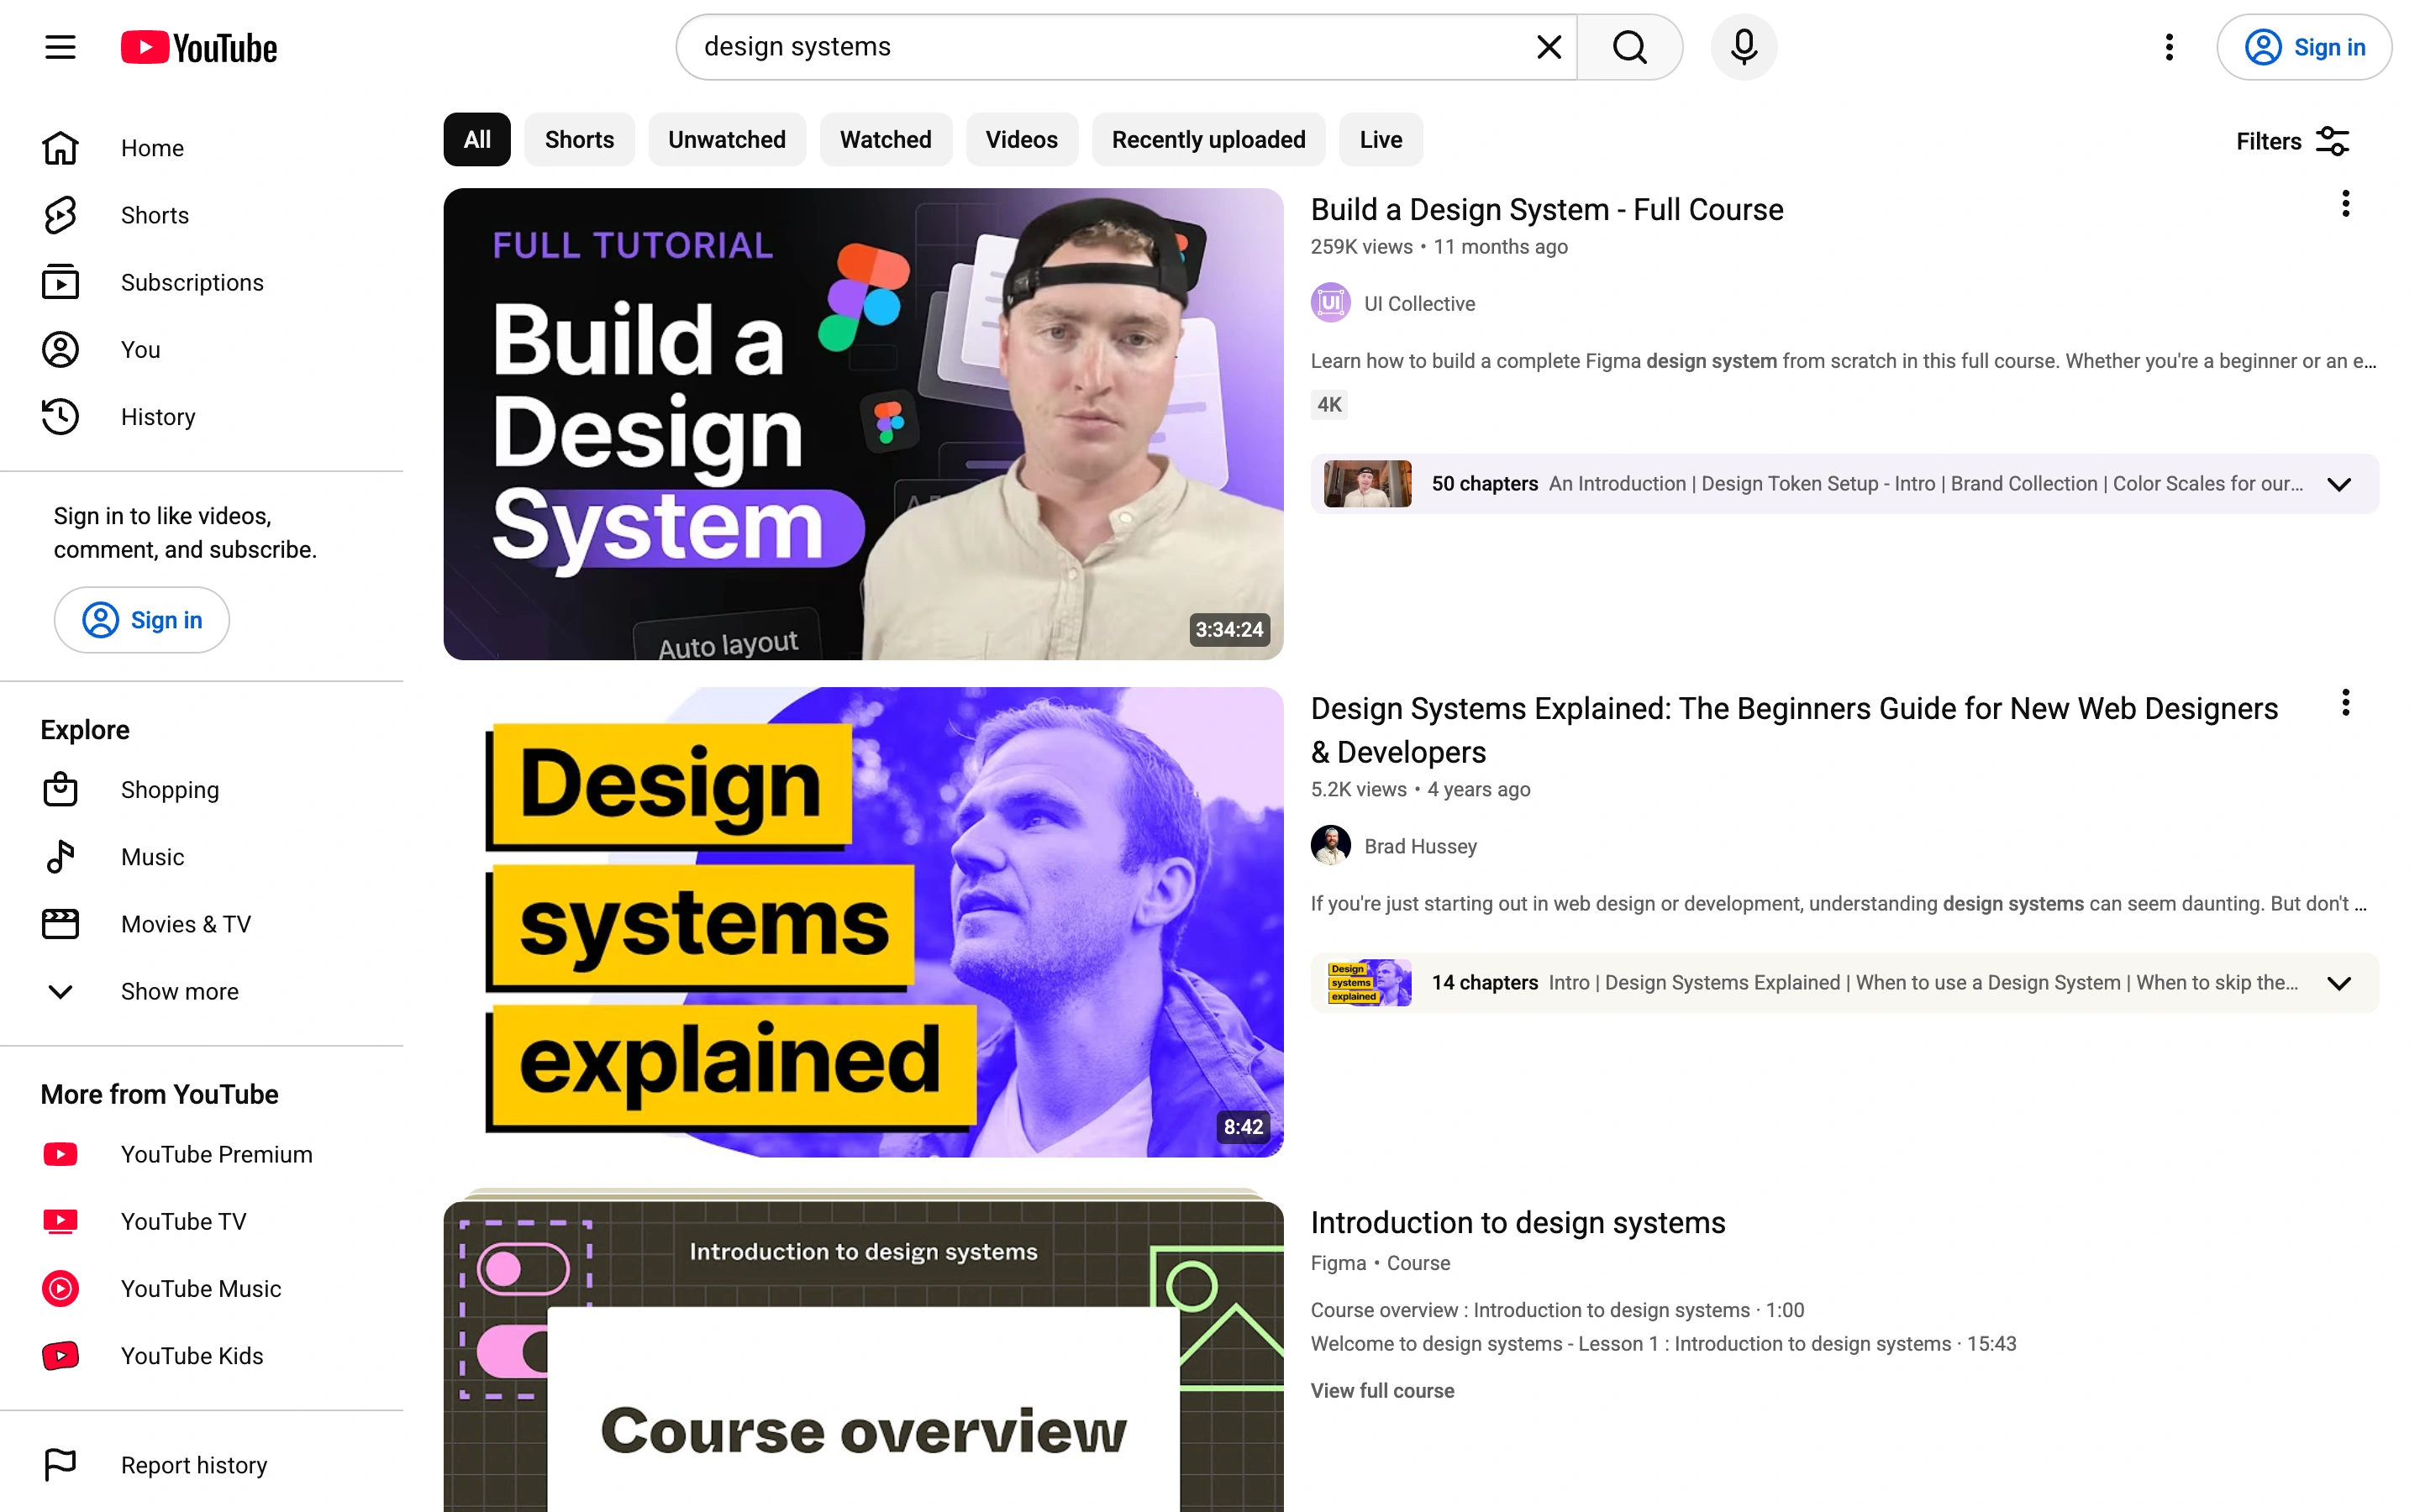Expand the 50 chapters list
This screenshot has width=2420, height=1512.
[x=2339, y=484]
